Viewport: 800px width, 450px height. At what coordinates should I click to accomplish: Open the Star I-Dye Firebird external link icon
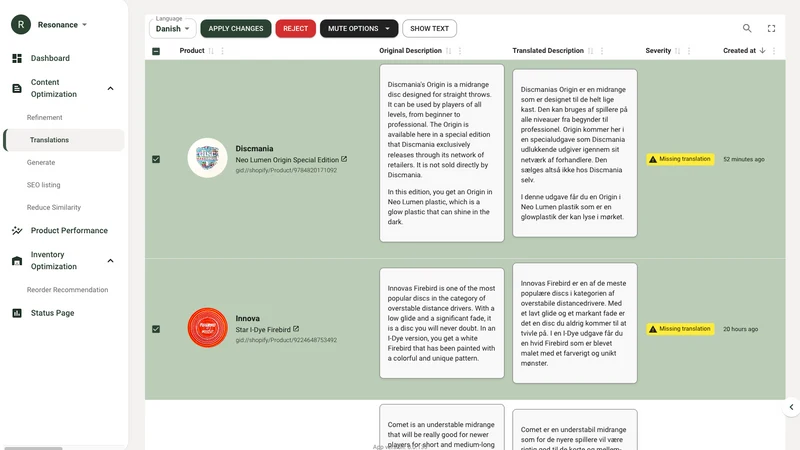tap(296, 329)
